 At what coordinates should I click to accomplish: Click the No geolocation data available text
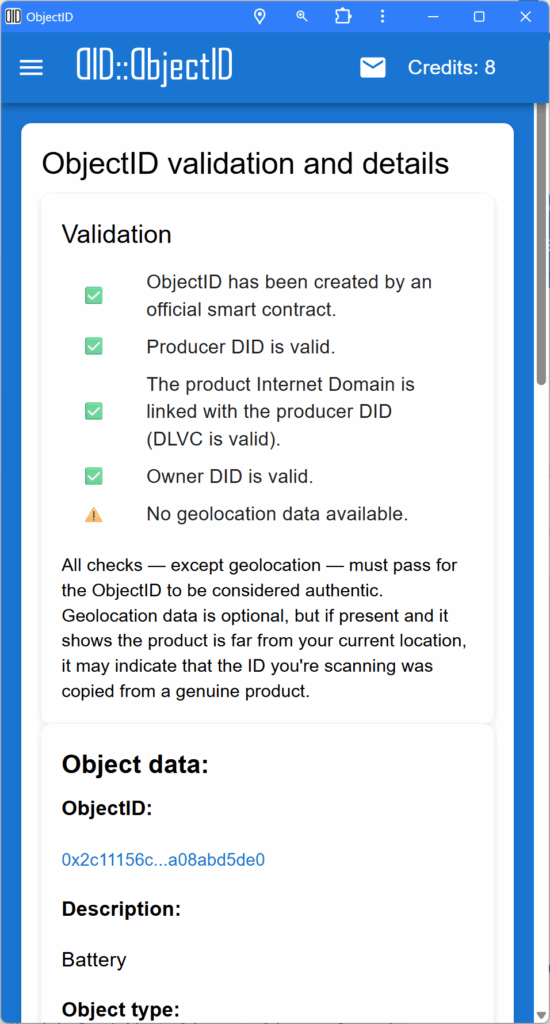[277, 515]
